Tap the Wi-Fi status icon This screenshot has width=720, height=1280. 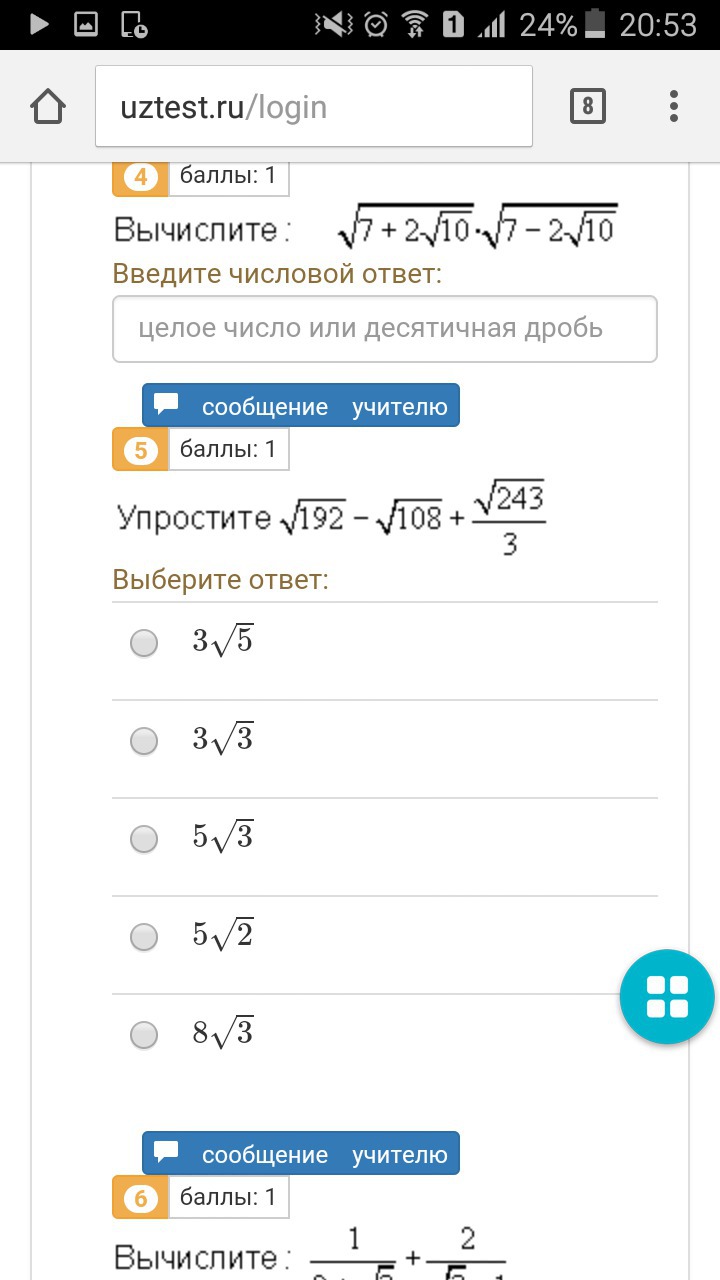(x=414, y=24)
